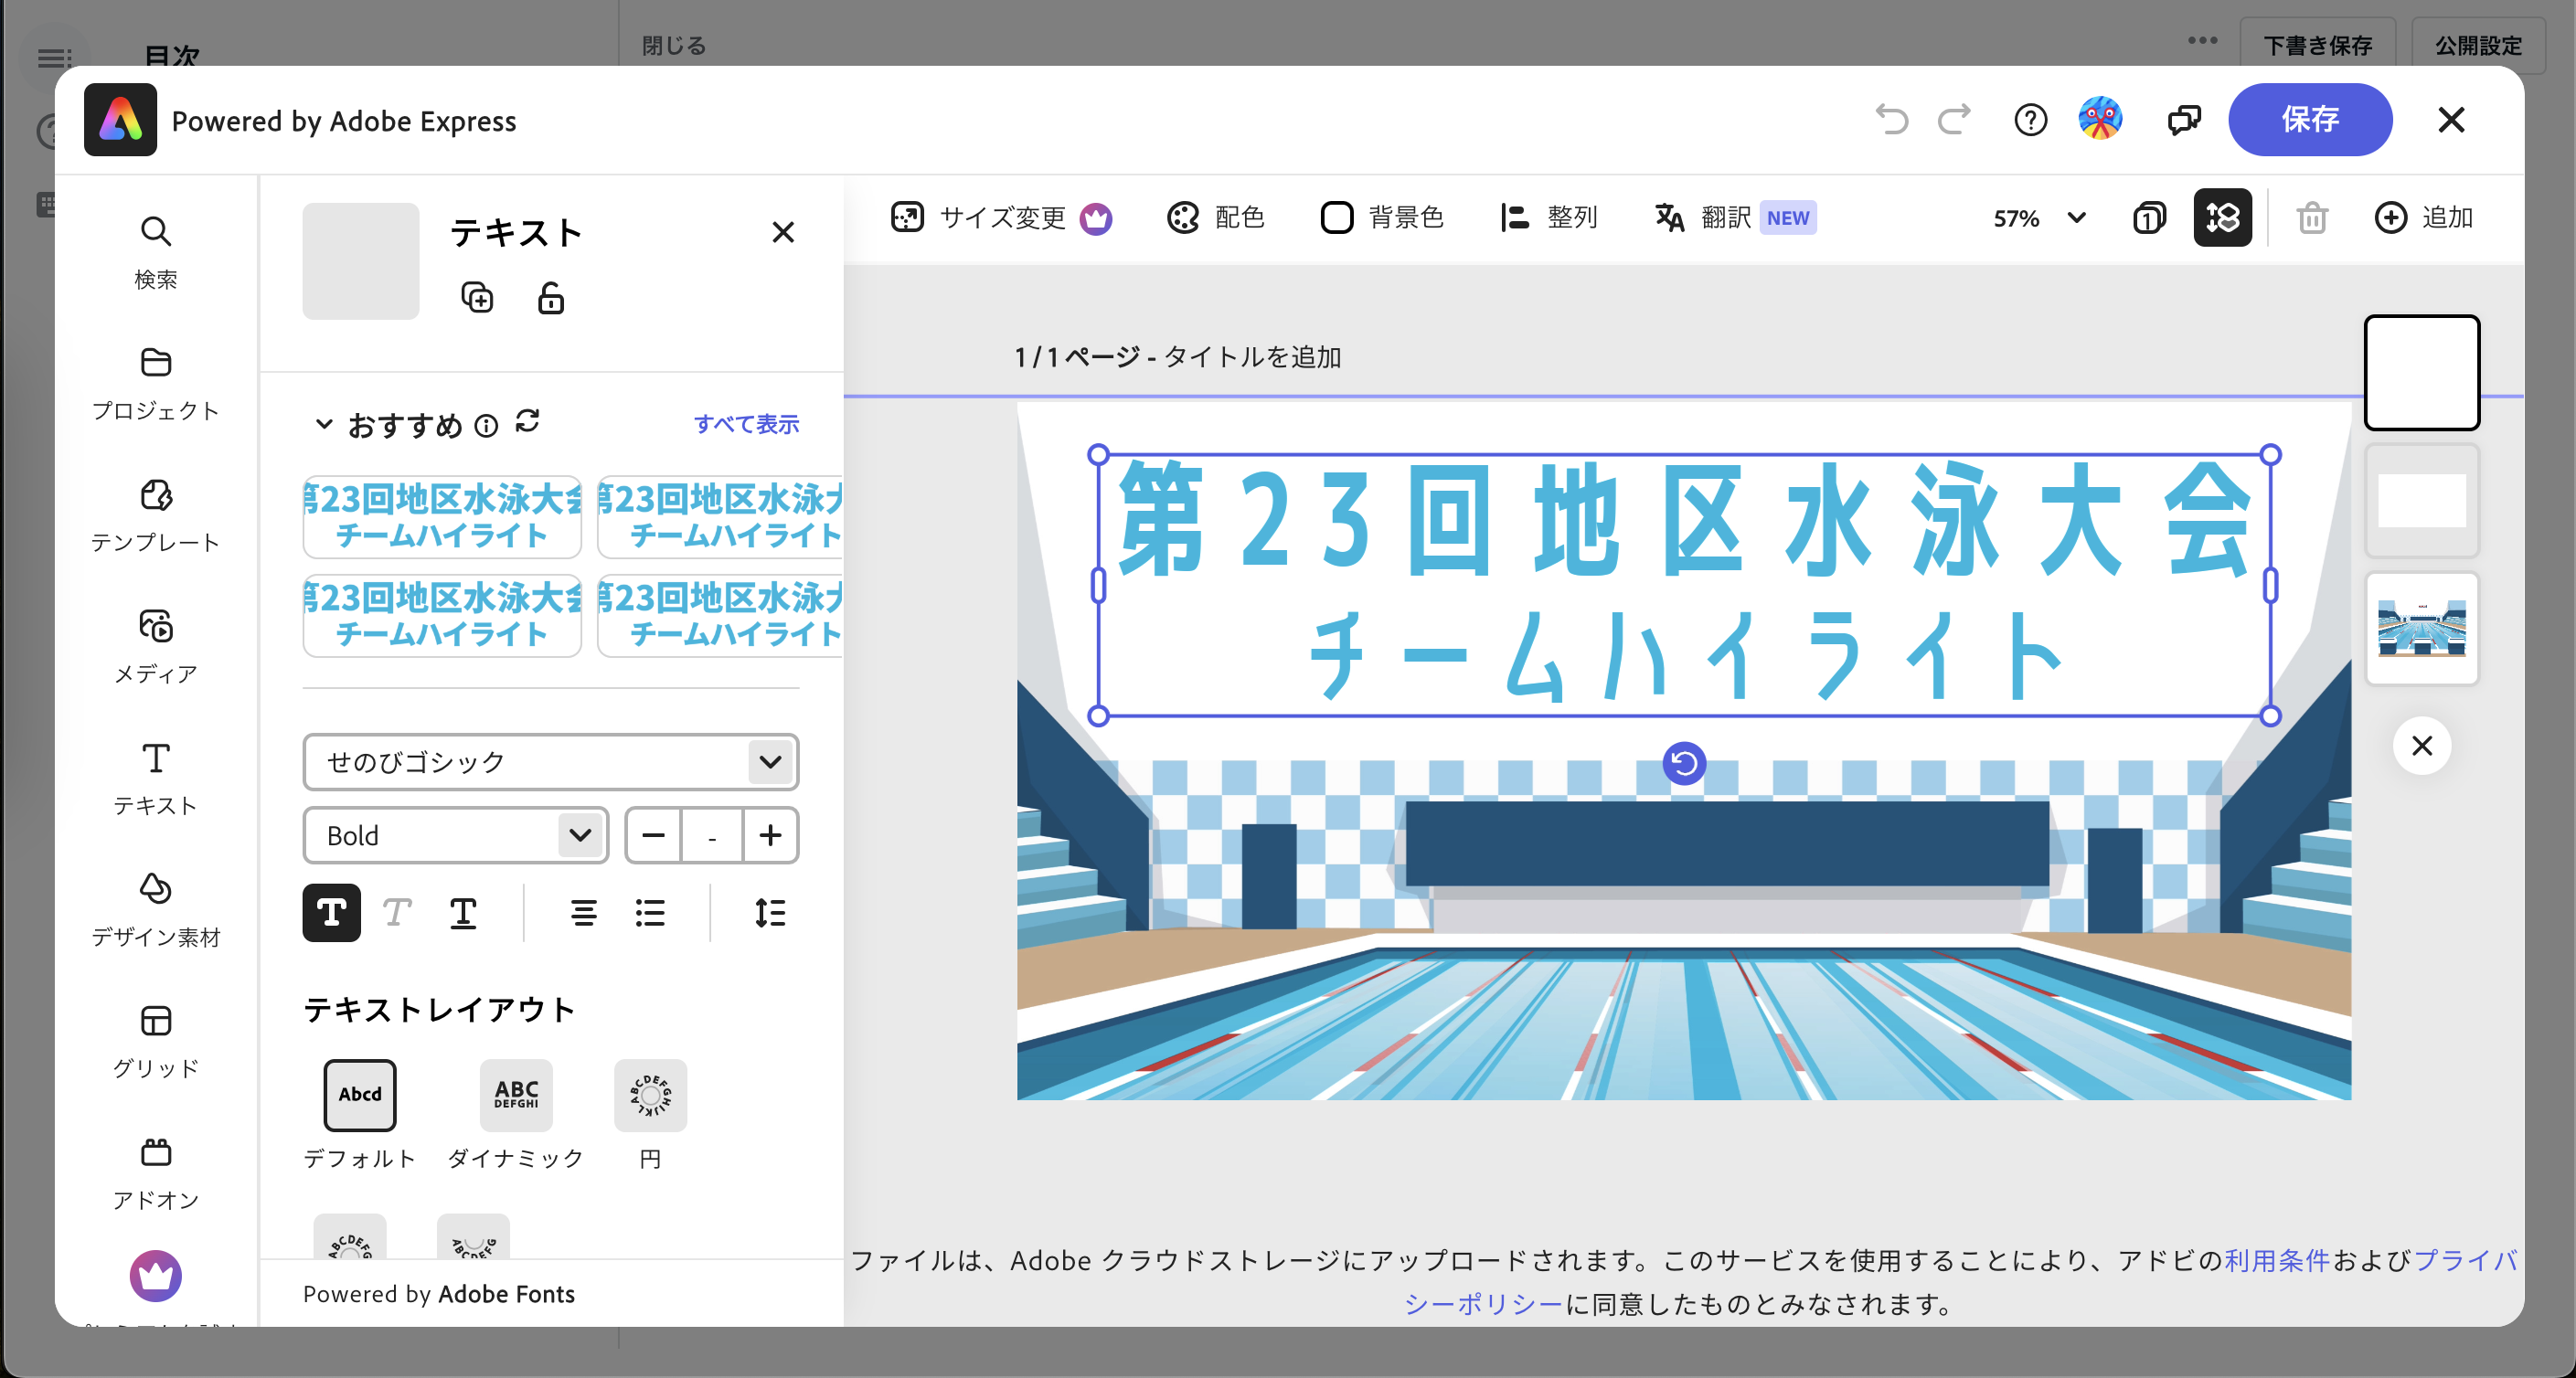The image size is (2576, 1378).
Task: Toggle underline text formatting
Action: click(x=463, y=913)
